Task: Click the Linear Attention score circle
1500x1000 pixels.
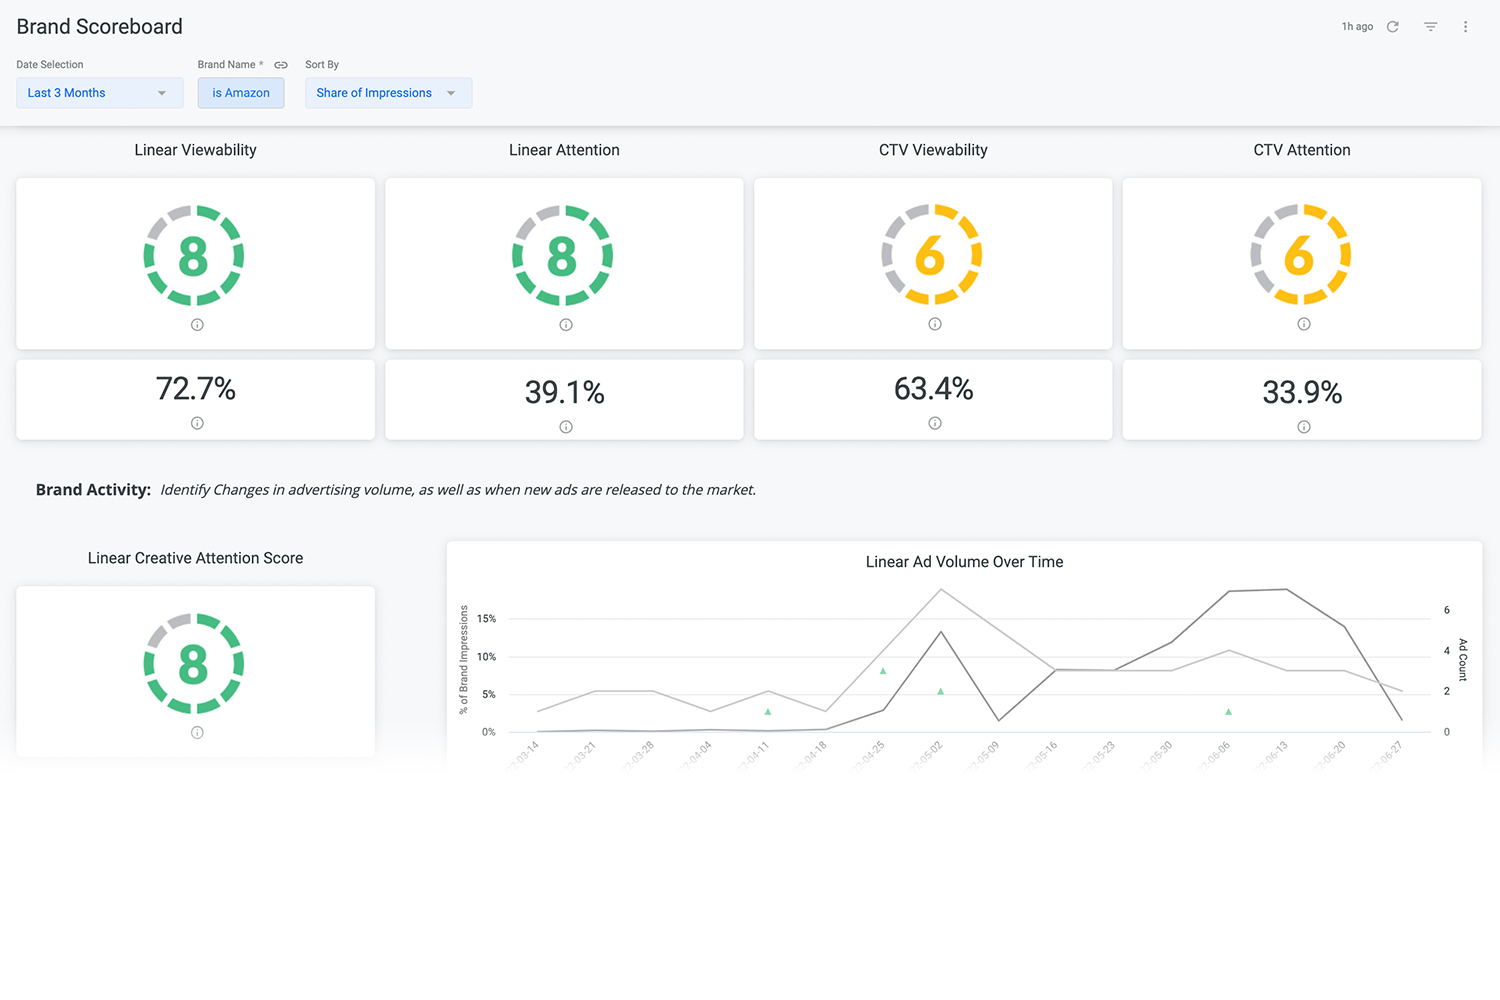Action: click(x=563, y=255)
